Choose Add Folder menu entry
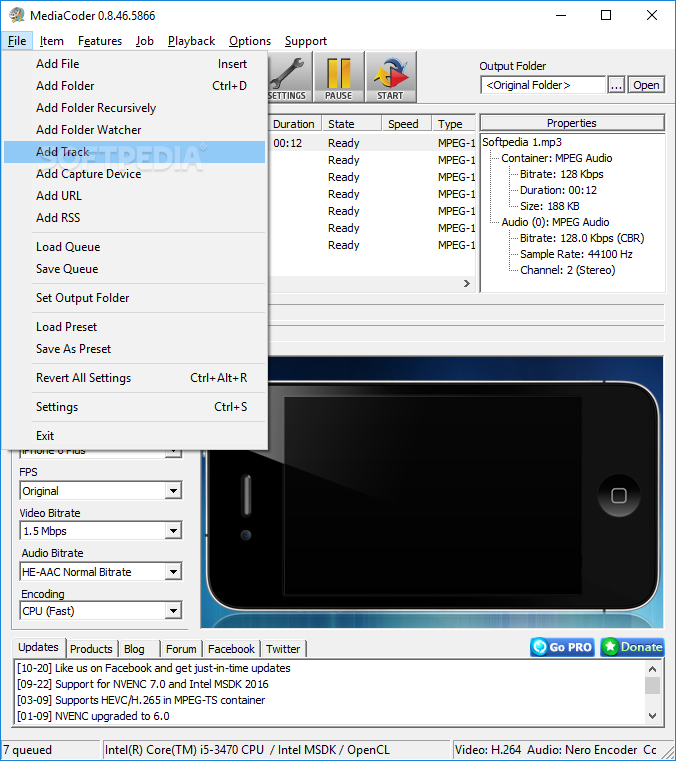Image resolution: width=676 pixels, height=761 pixels. 134,86
